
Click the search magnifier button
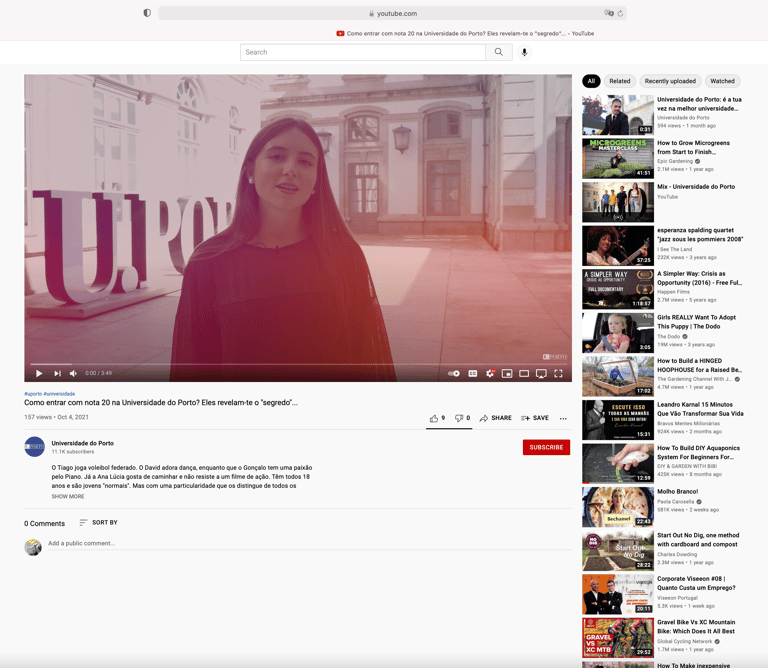click(x=499, y=52)
